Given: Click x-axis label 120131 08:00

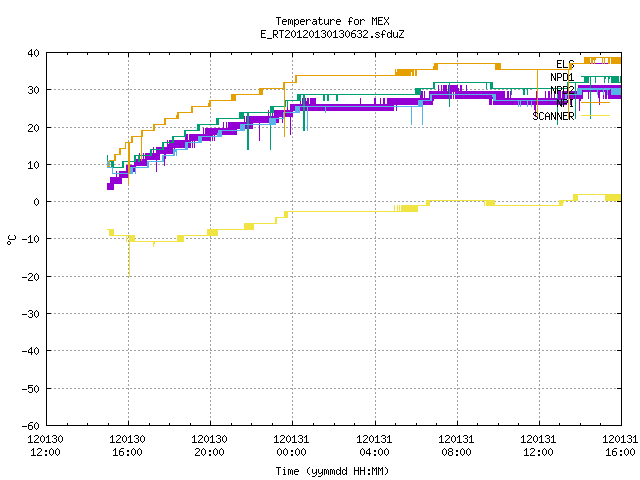Looking at the screenshot, I should click(x=456, y=446).
